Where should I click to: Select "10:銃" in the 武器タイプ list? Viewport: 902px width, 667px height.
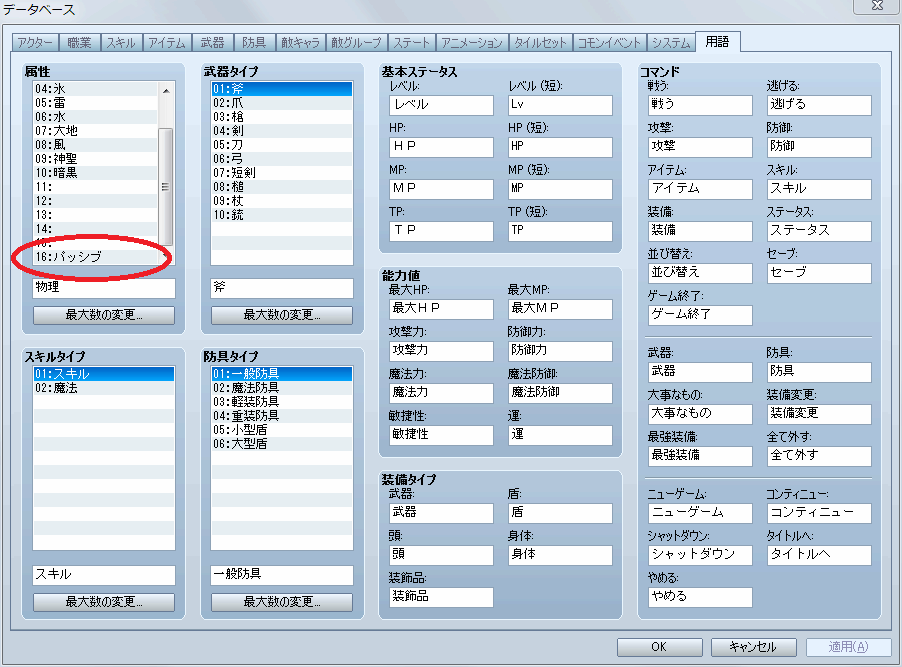[282, 215]
